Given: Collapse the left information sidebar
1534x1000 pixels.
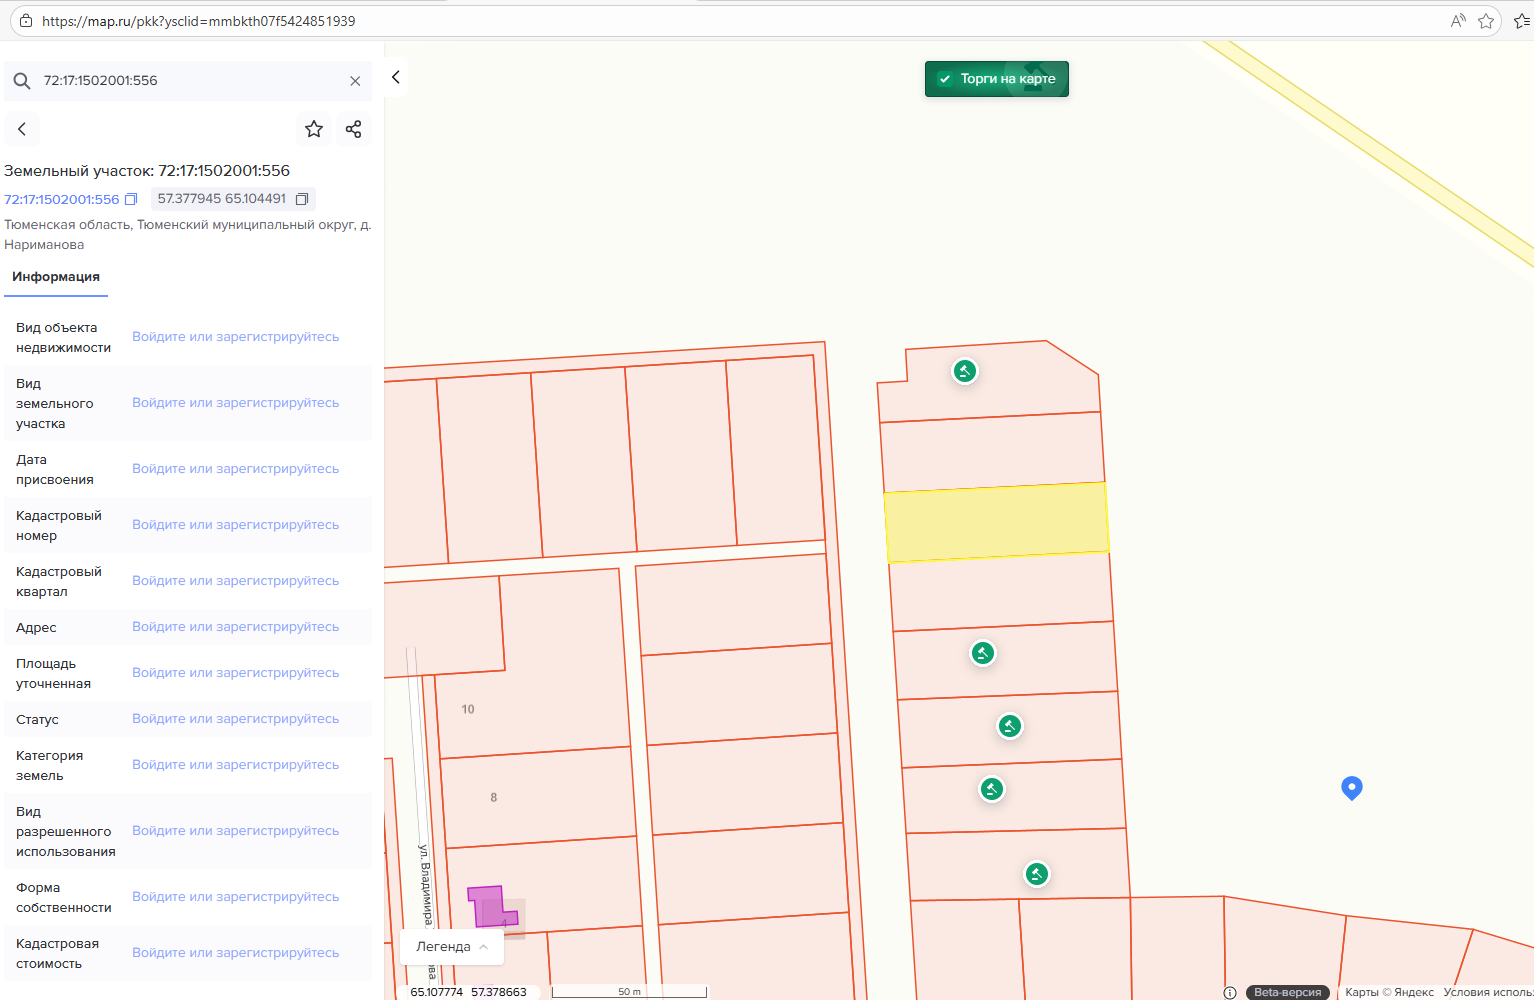Looking at the screenshot, I should [396, 77].
